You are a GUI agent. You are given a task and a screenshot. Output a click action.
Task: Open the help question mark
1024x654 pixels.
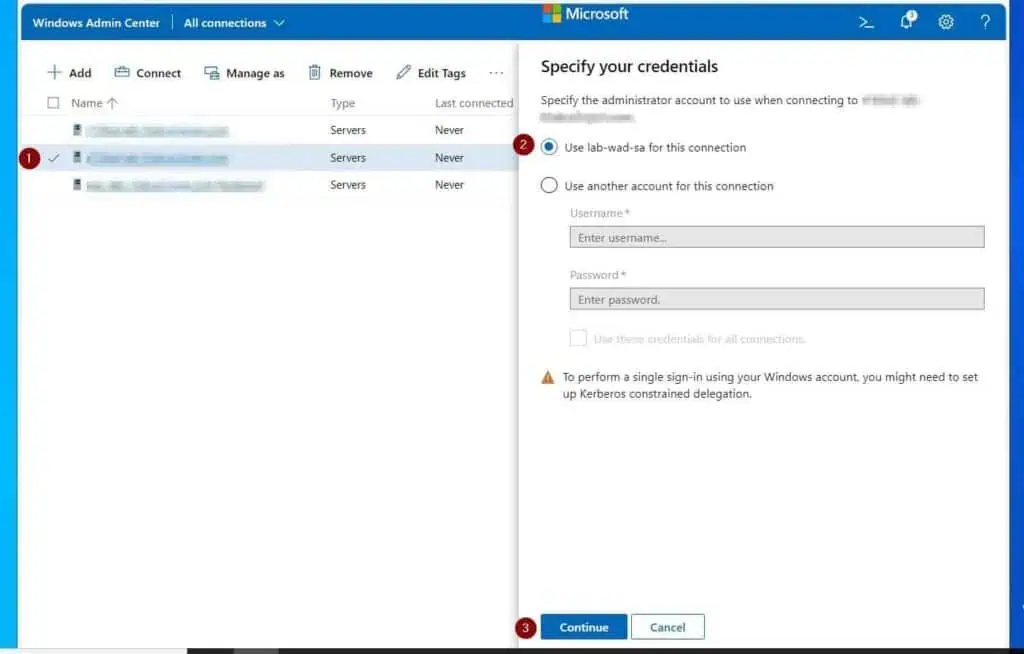985,22
